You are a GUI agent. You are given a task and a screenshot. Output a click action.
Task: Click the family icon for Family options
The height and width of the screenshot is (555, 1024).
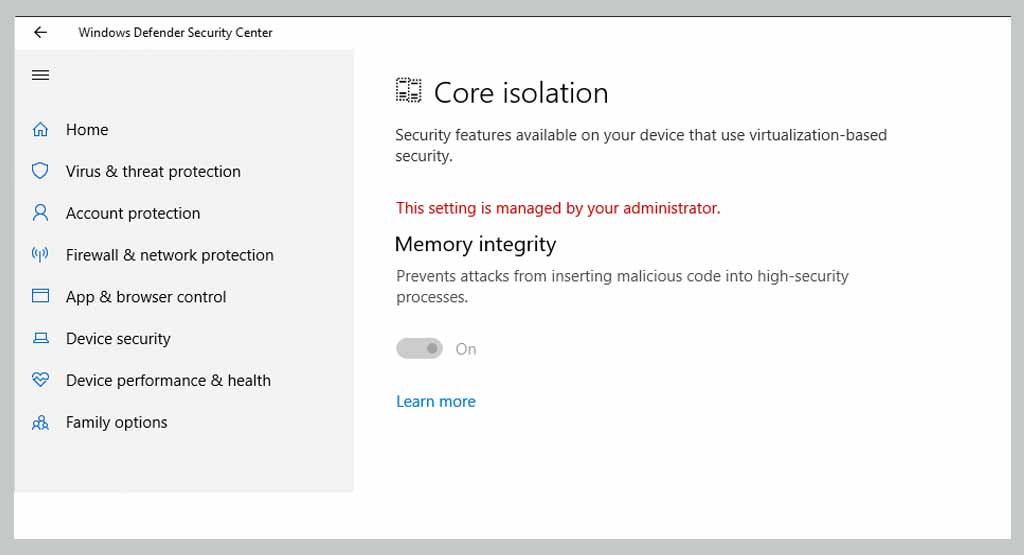click(x=40, y=422)
